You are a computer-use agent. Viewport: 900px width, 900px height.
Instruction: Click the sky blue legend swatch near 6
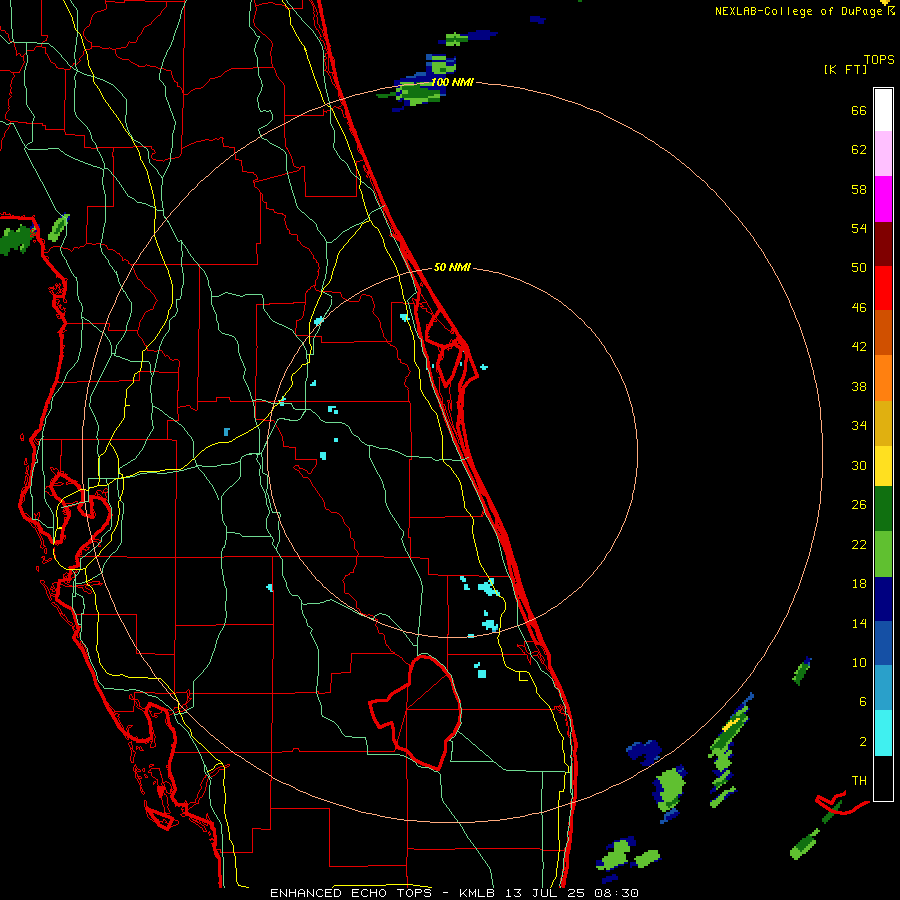[x=883, y=688]
